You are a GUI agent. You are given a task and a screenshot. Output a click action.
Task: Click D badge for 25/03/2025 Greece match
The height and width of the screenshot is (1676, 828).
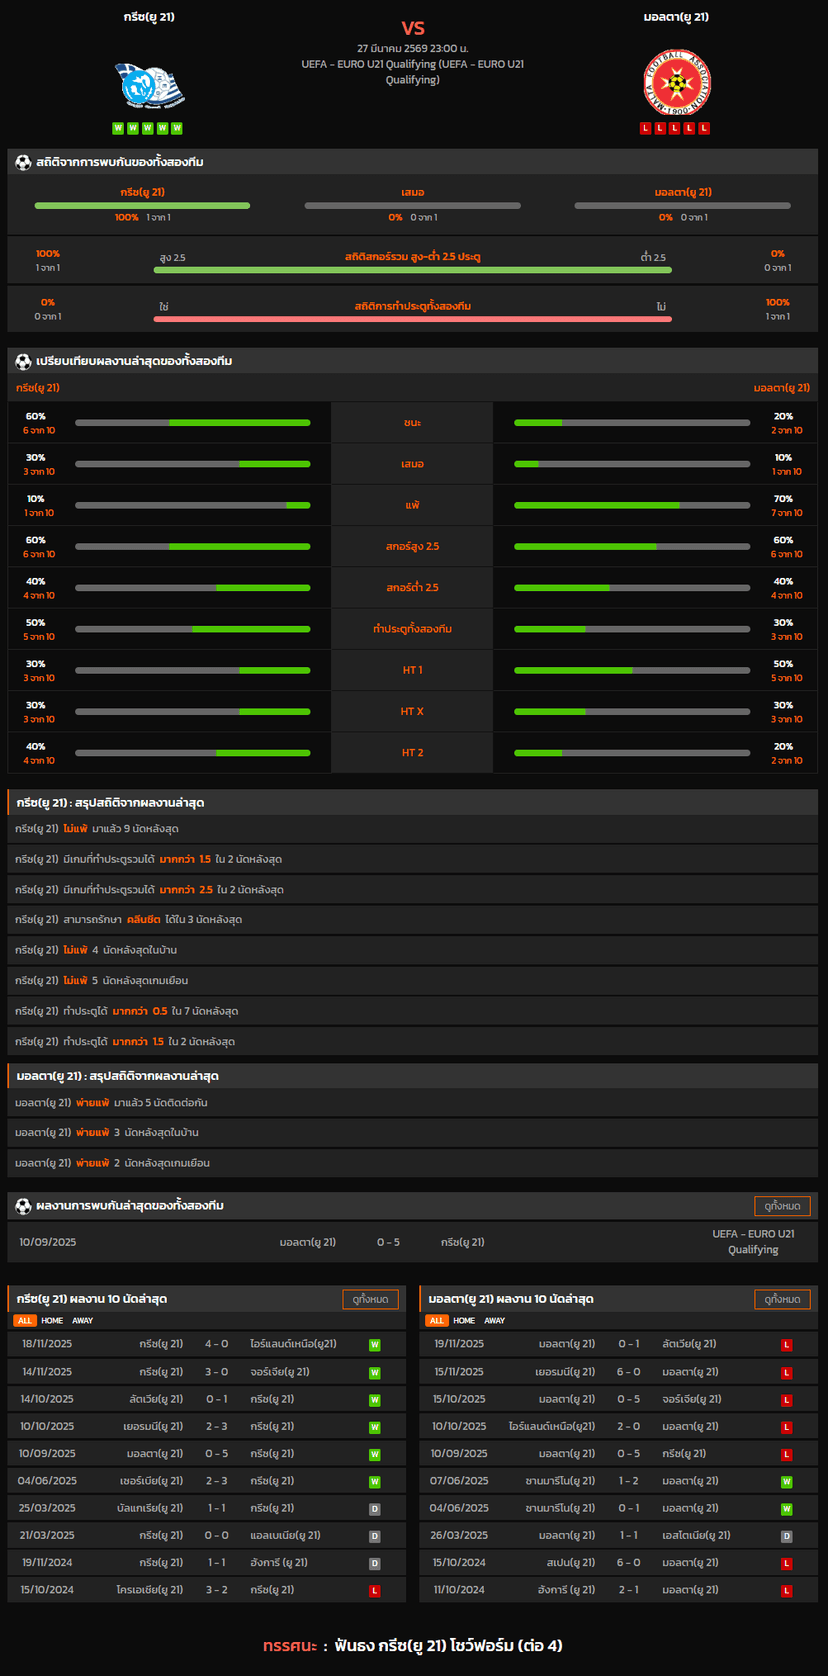click(x=375, y=1509)
